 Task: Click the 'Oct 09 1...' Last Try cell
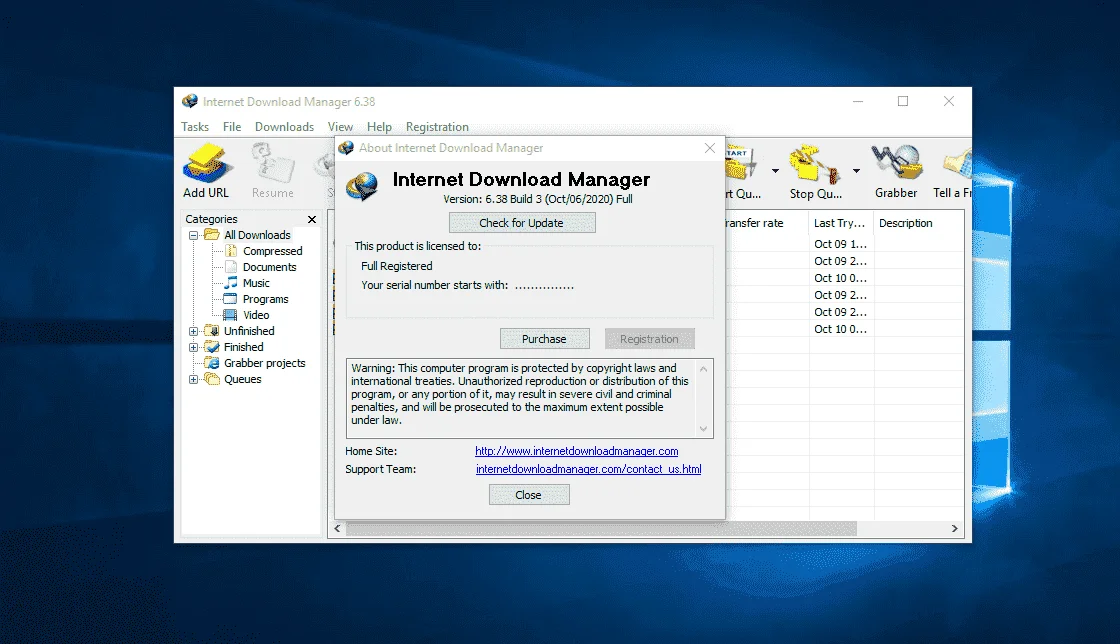click(841, 243)
